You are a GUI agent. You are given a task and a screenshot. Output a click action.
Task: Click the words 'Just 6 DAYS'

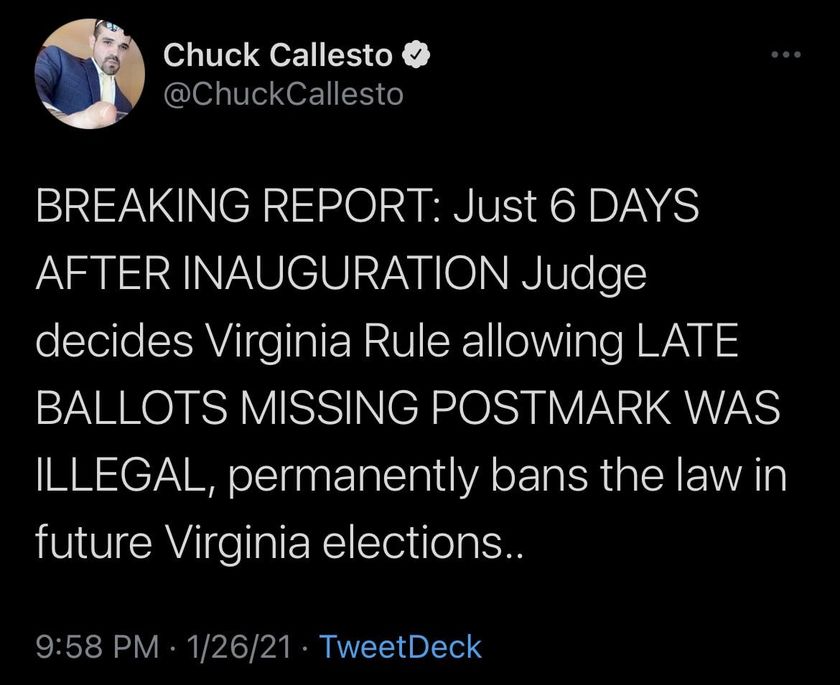(x=576, y=206)
